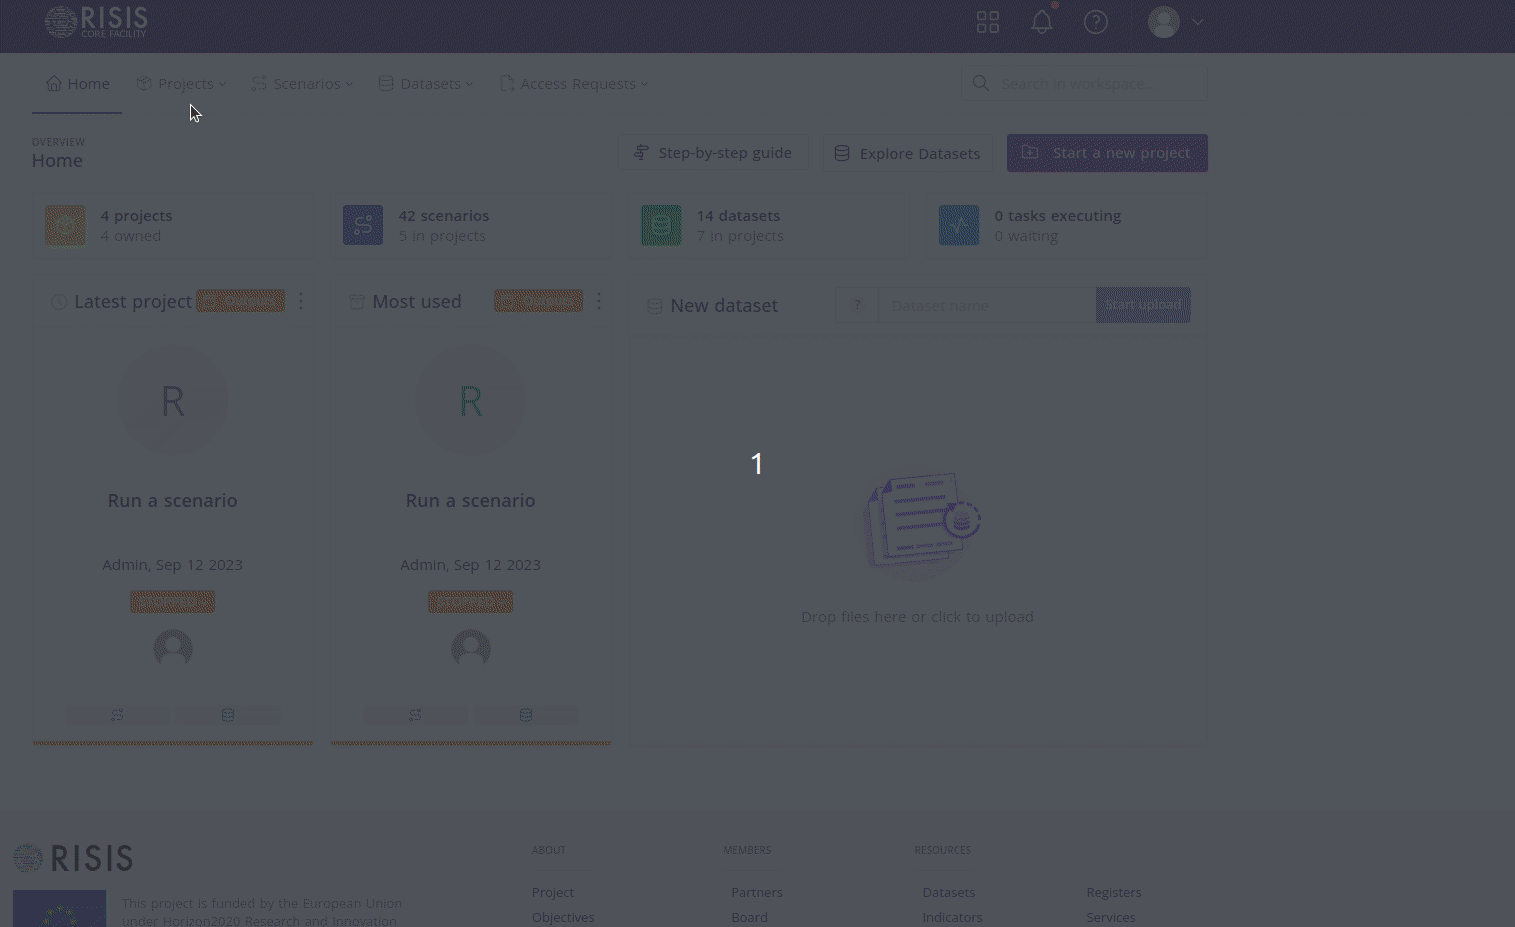Image resolution: width=1515 pixels, height=927 pixels.
Task: Click the 4 projects stat icon
Action: (x=65, y=225)
